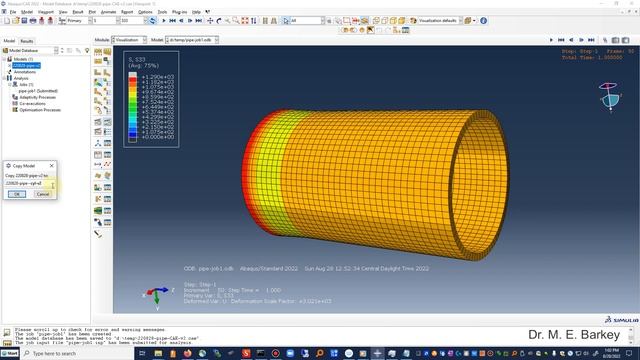Click the New model database icon
The height and width of the screenshot is (360, 640).
pos(7,20)
